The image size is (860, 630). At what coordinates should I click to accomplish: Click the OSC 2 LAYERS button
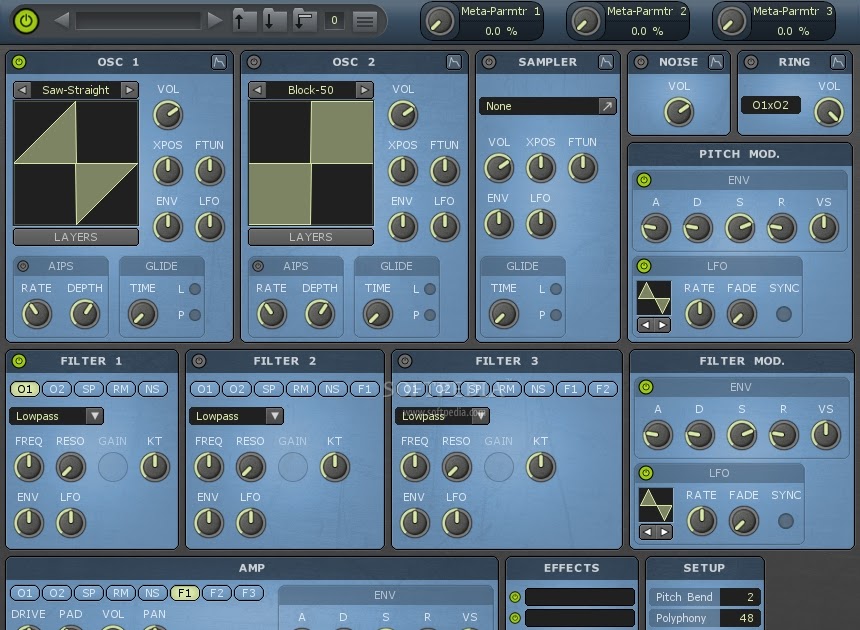pyautogui.click(x=311, y=237)
